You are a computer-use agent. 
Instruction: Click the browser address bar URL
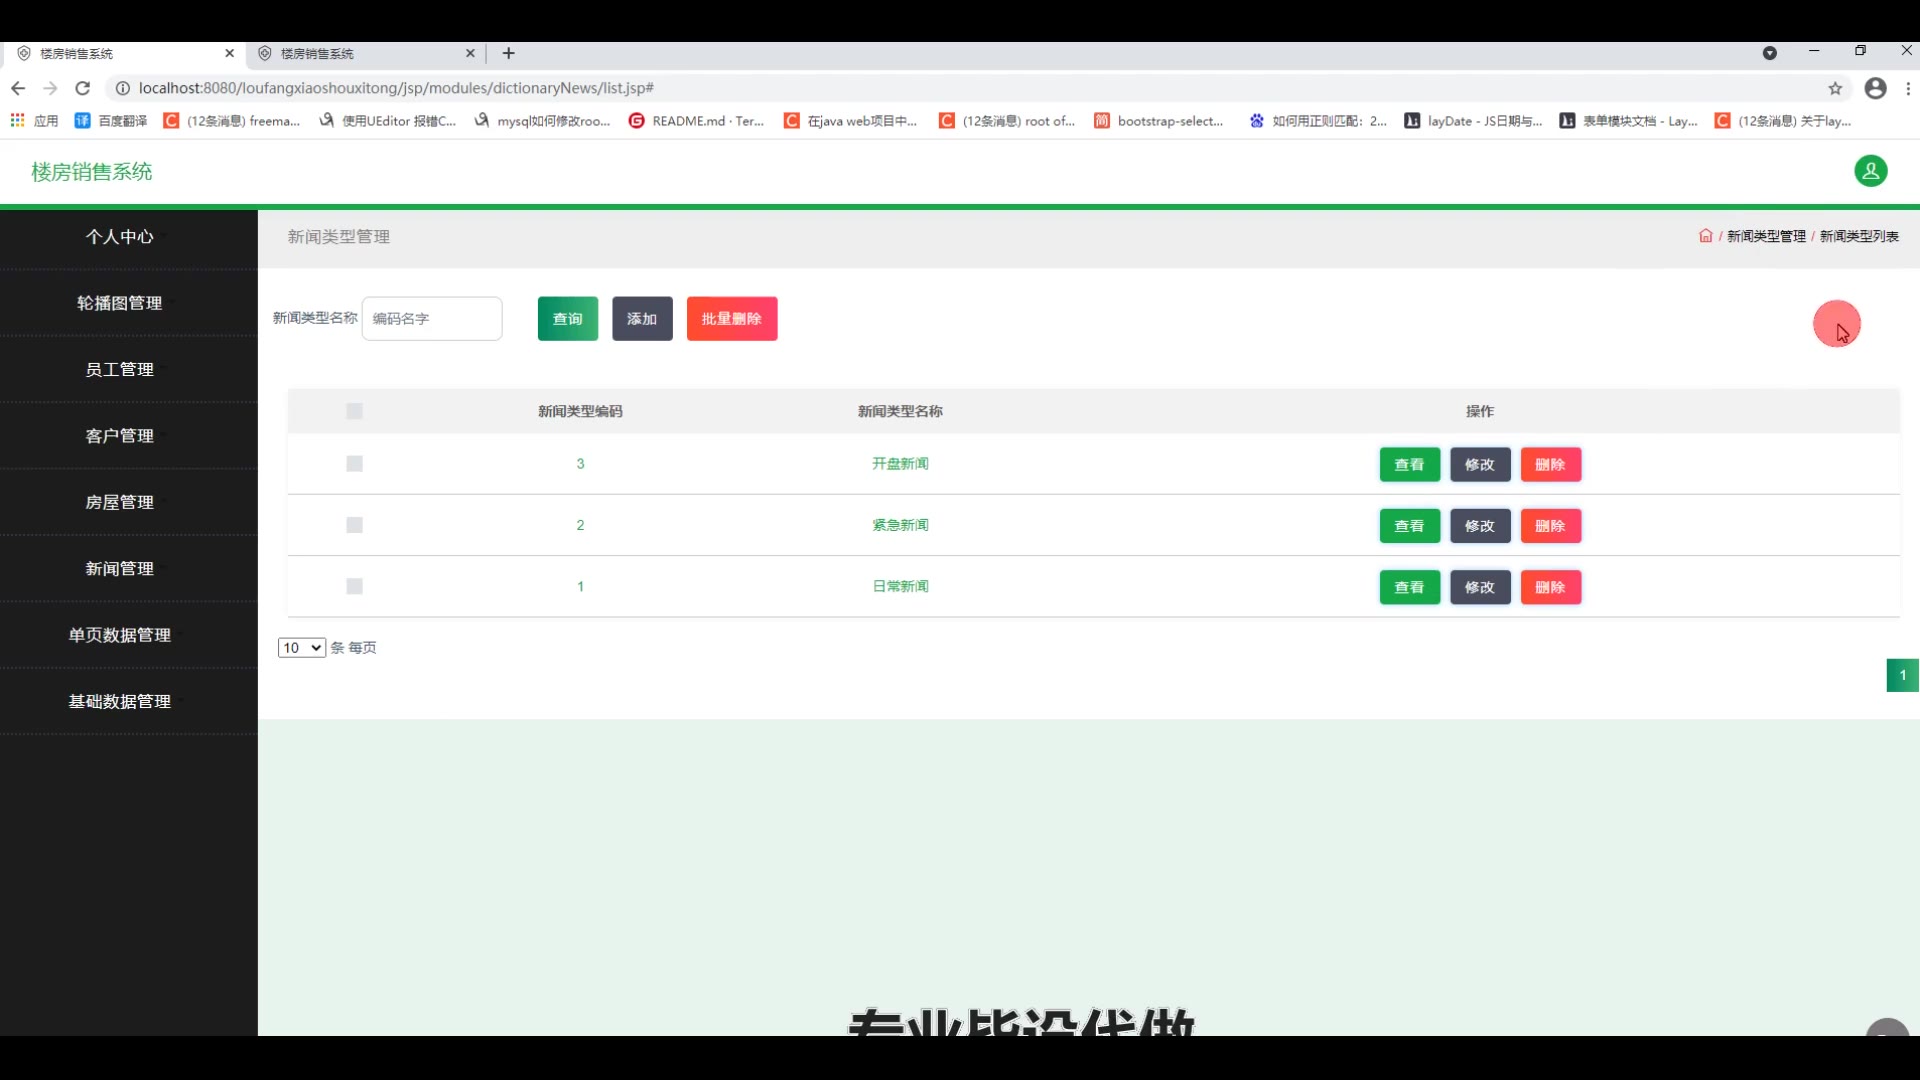tap(396, 88)
